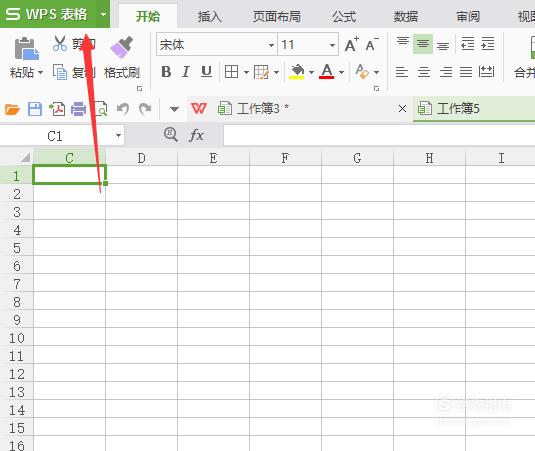Open the 审阅 ribbon tab
The image size is (535, 451).
coord(468,16)
